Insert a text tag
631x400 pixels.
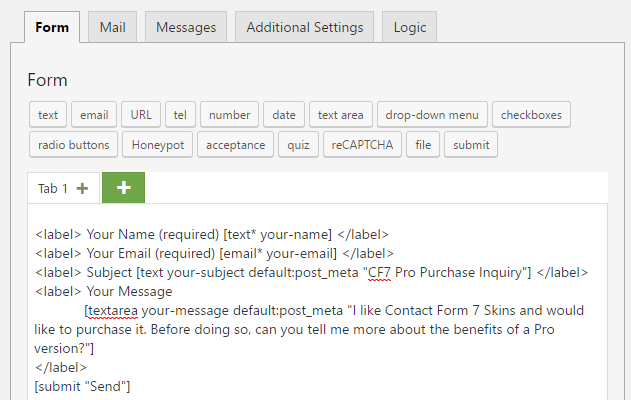point(48,115)
